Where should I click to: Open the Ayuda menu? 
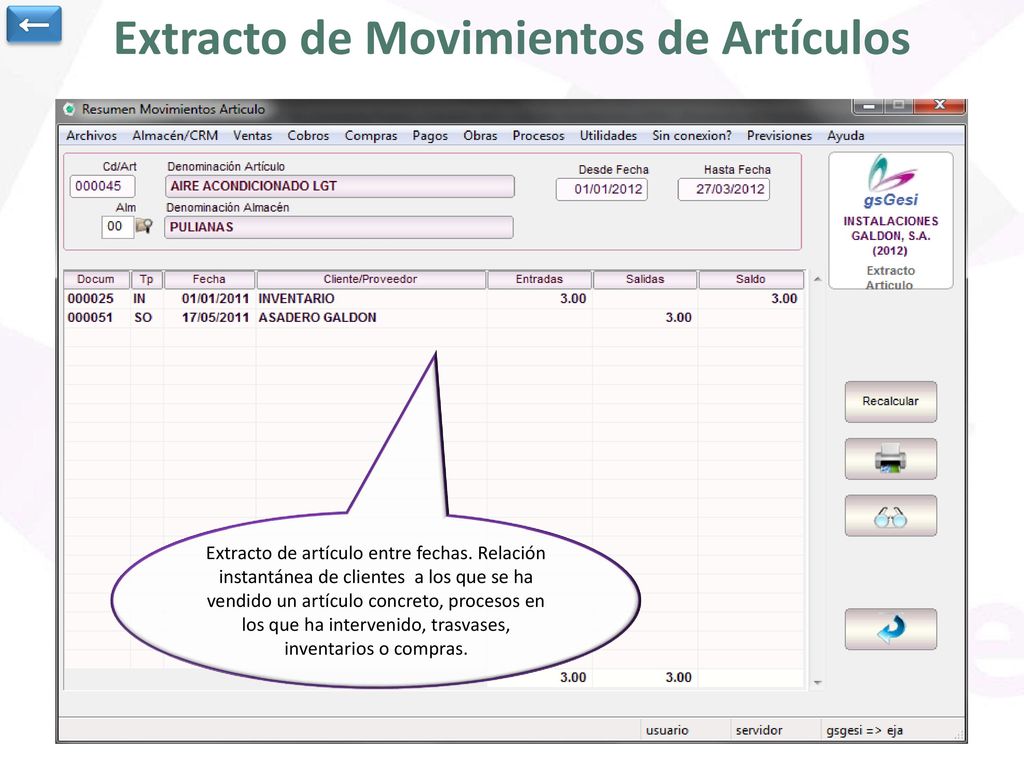point(846,136)
